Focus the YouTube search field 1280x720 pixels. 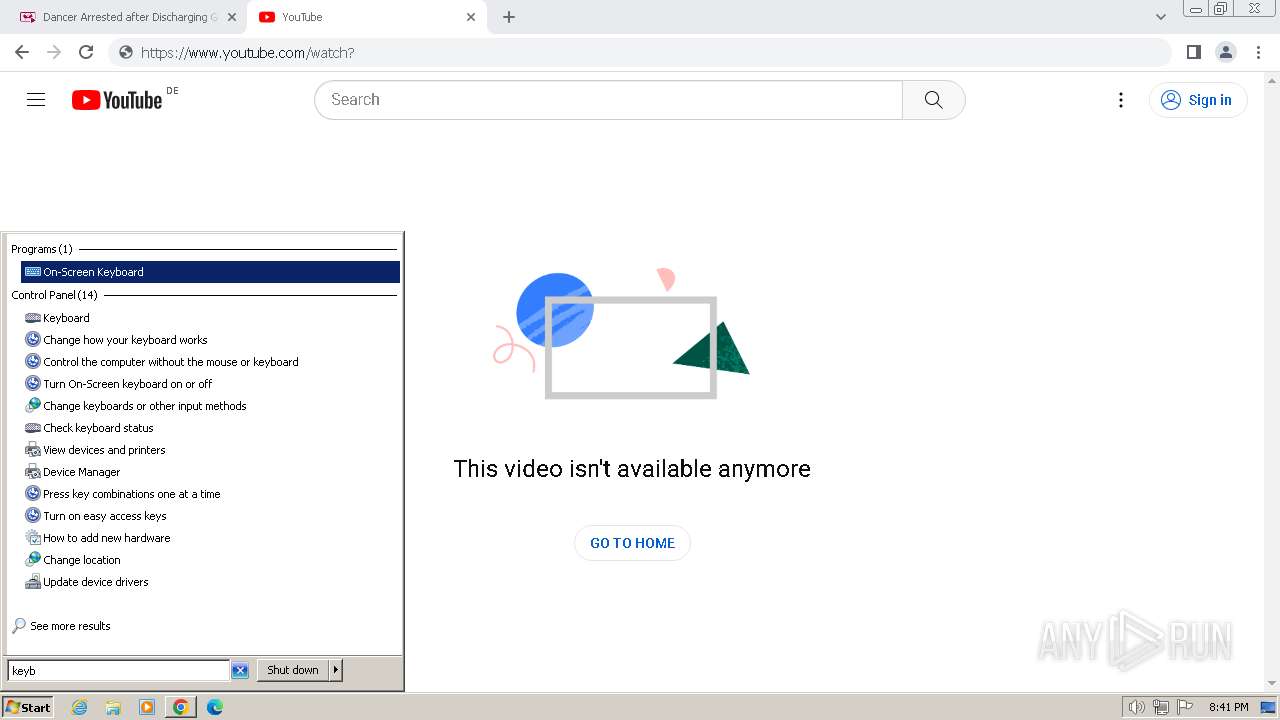(x=608, y=100)
